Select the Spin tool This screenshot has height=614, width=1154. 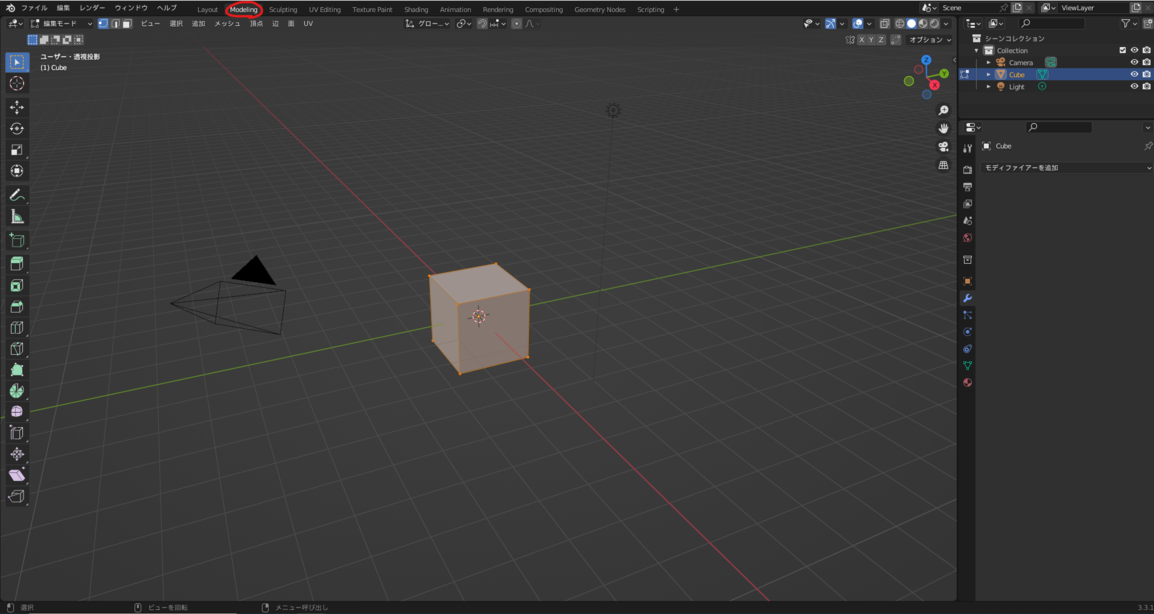(16, 391)
